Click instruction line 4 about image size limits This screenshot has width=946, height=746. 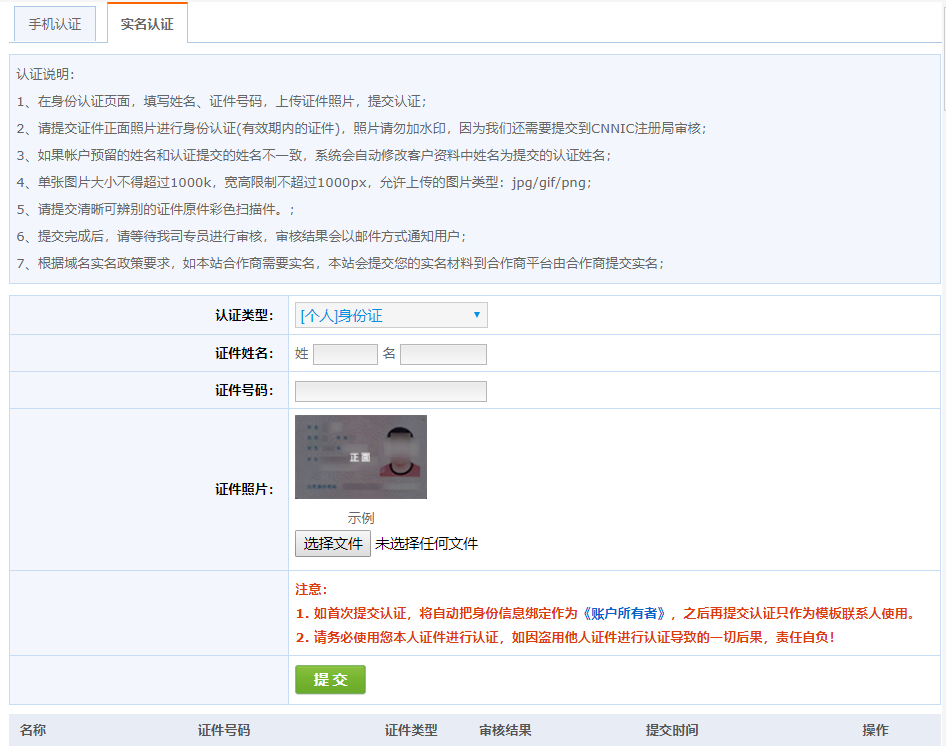pos(304,182)
